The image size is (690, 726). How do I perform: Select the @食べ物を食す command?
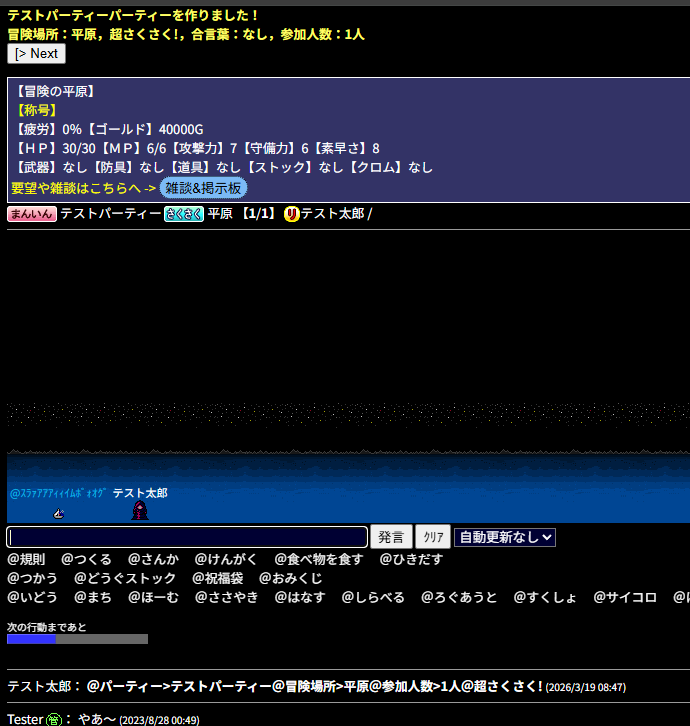319,559
